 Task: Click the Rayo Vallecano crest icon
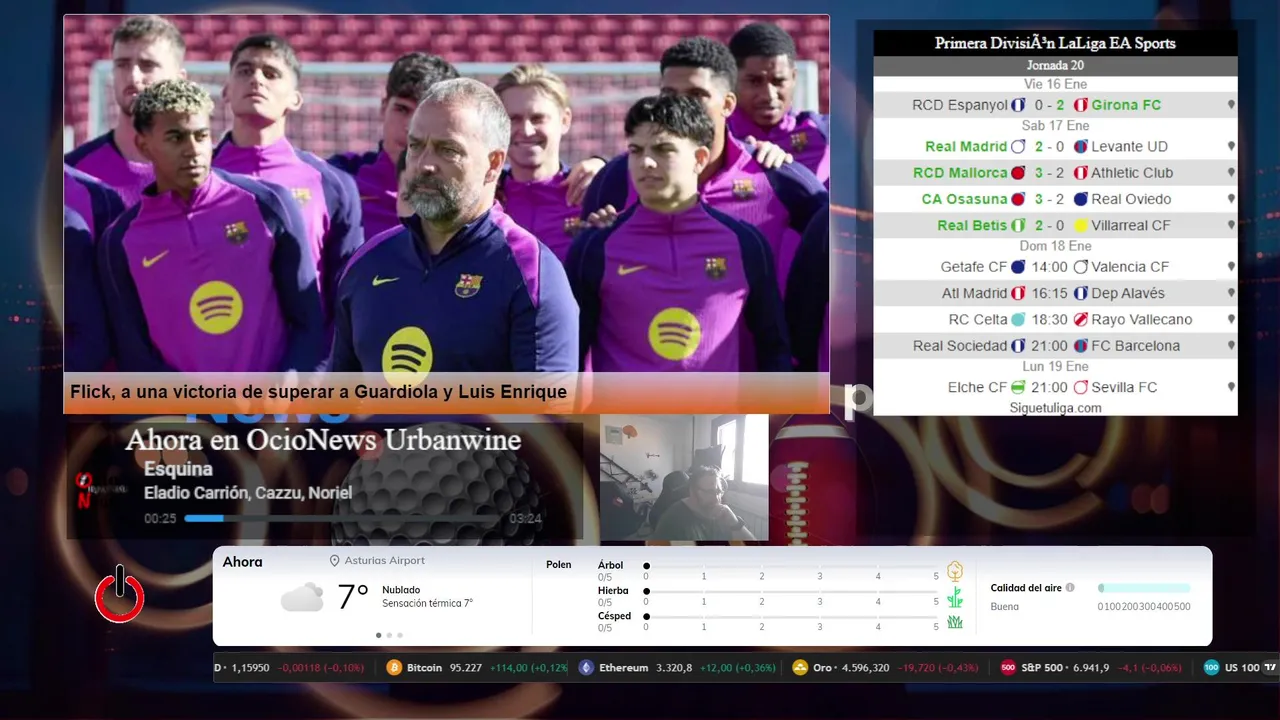coord(1080,320)
